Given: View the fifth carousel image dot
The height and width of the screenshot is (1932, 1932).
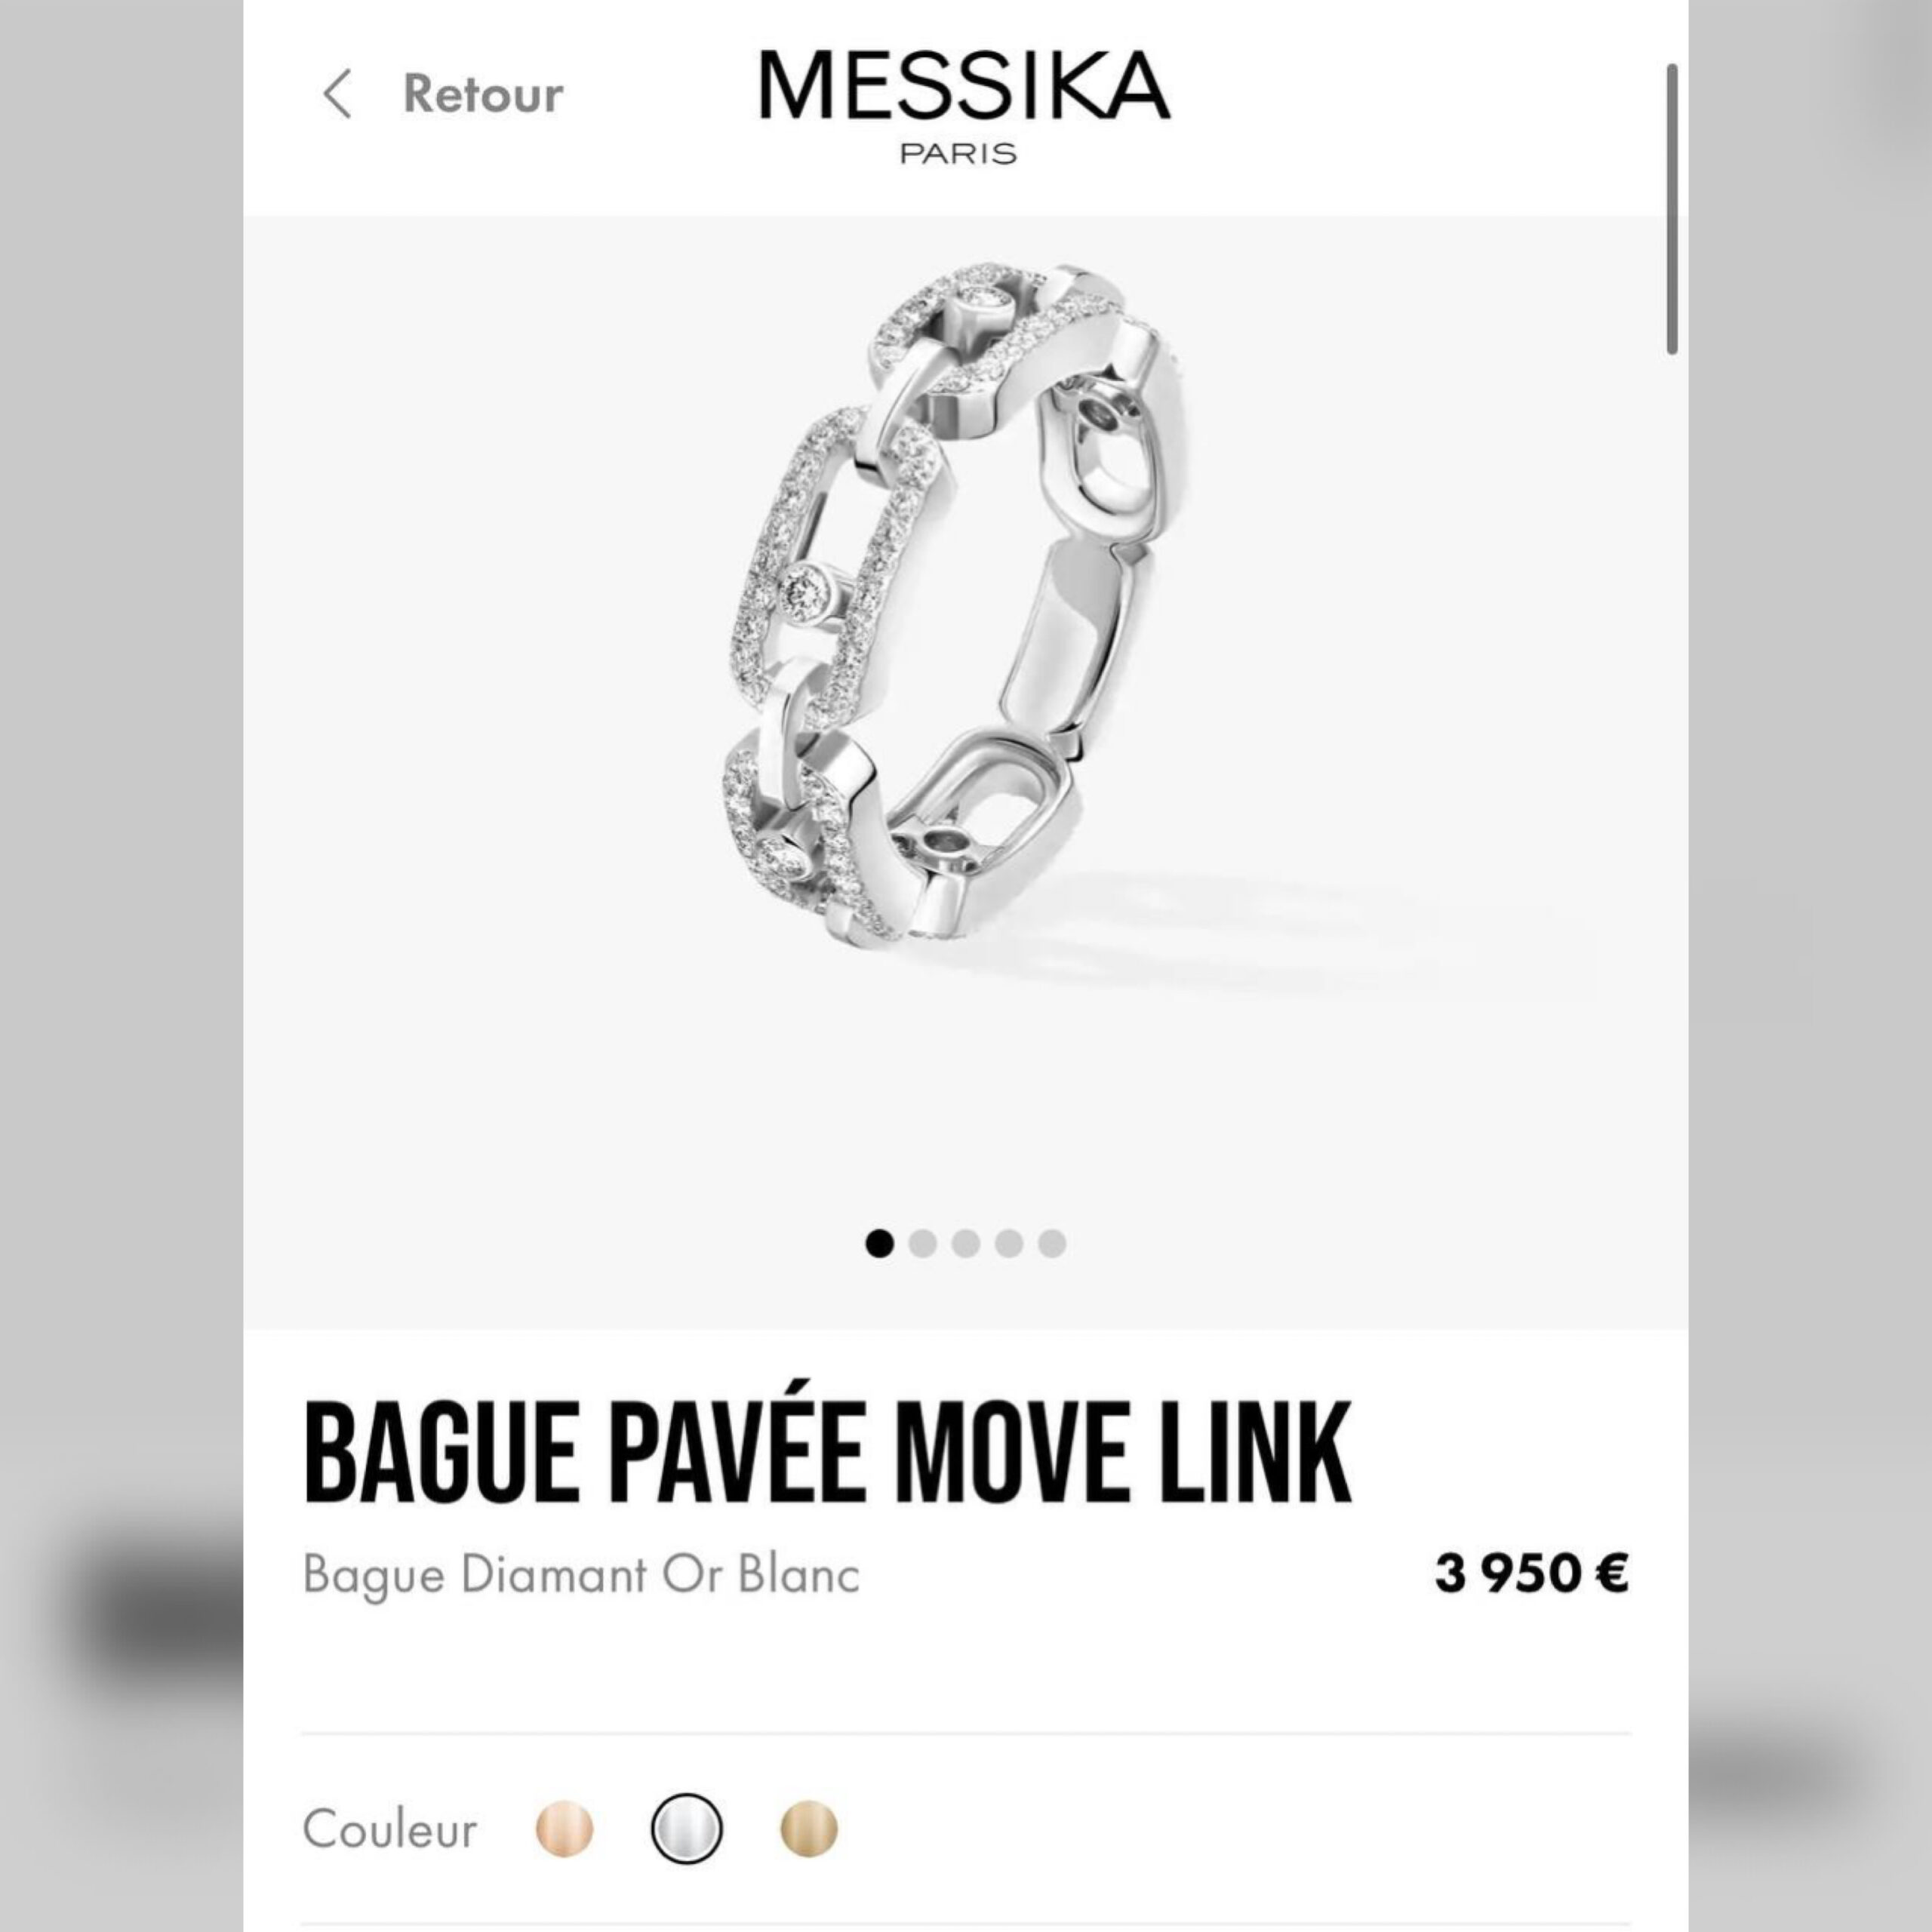Looking at the screenshot, I should pos(1052,1243).
